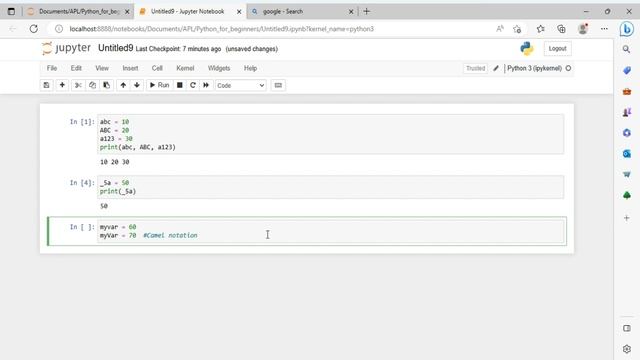Go back in browser history

(x=13, y=29)
